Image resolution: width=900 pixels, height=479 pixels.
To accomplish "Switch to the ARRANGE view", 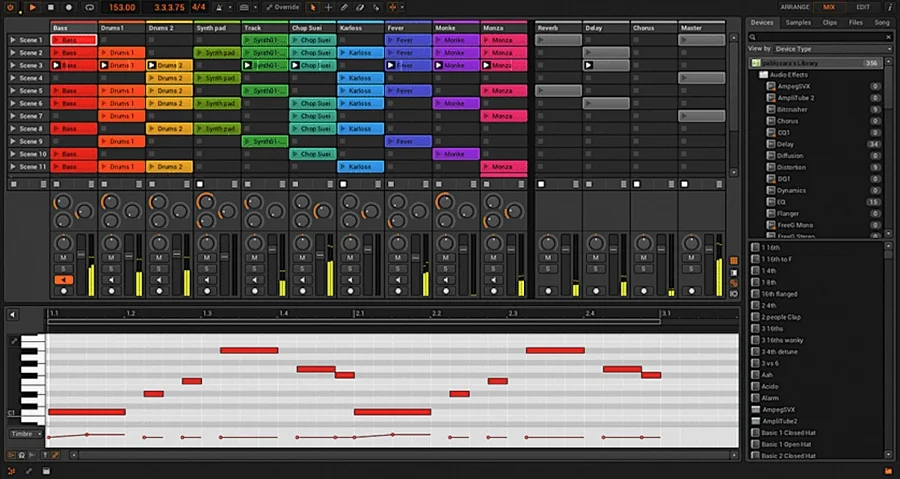I will click(795, 7).
